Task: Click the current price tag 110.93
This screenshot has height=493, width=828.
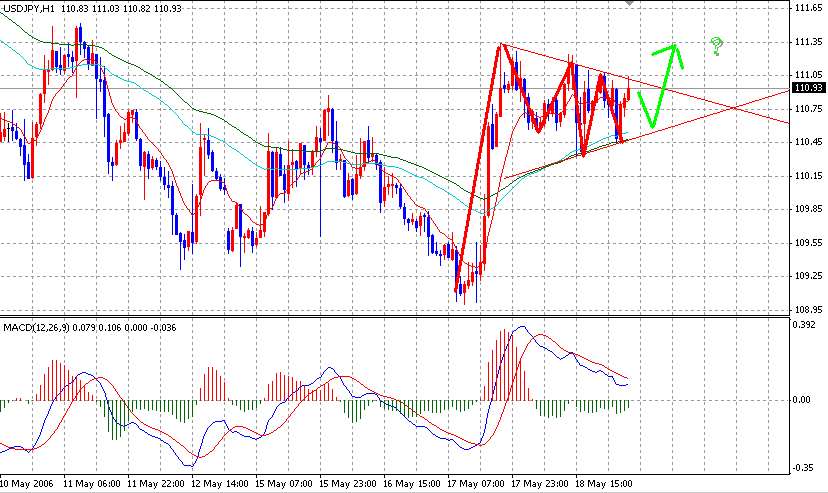Action: coord(808,88)
